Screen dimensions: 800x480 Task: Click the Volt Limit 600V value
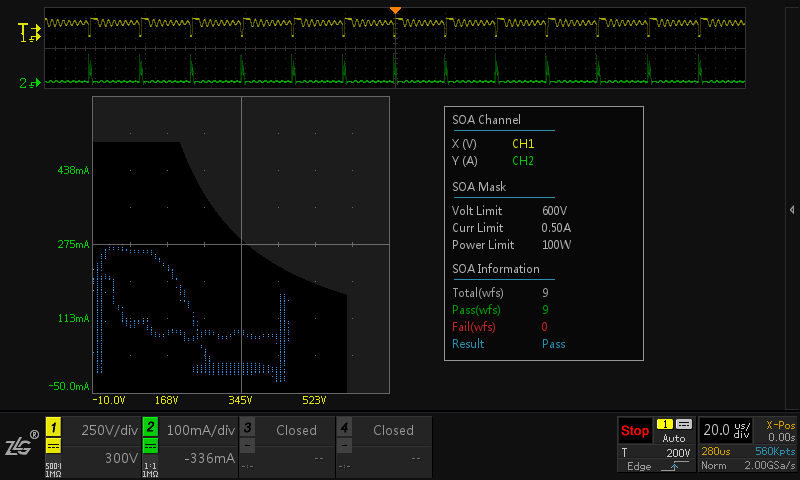(555, 211)
